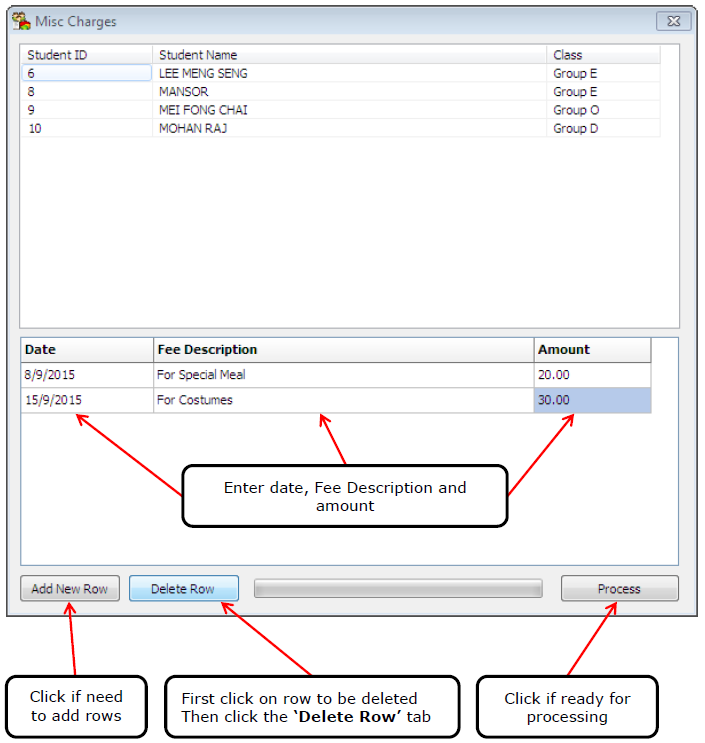Click the progress bar next to Delete Row

[x=398, y=589]
